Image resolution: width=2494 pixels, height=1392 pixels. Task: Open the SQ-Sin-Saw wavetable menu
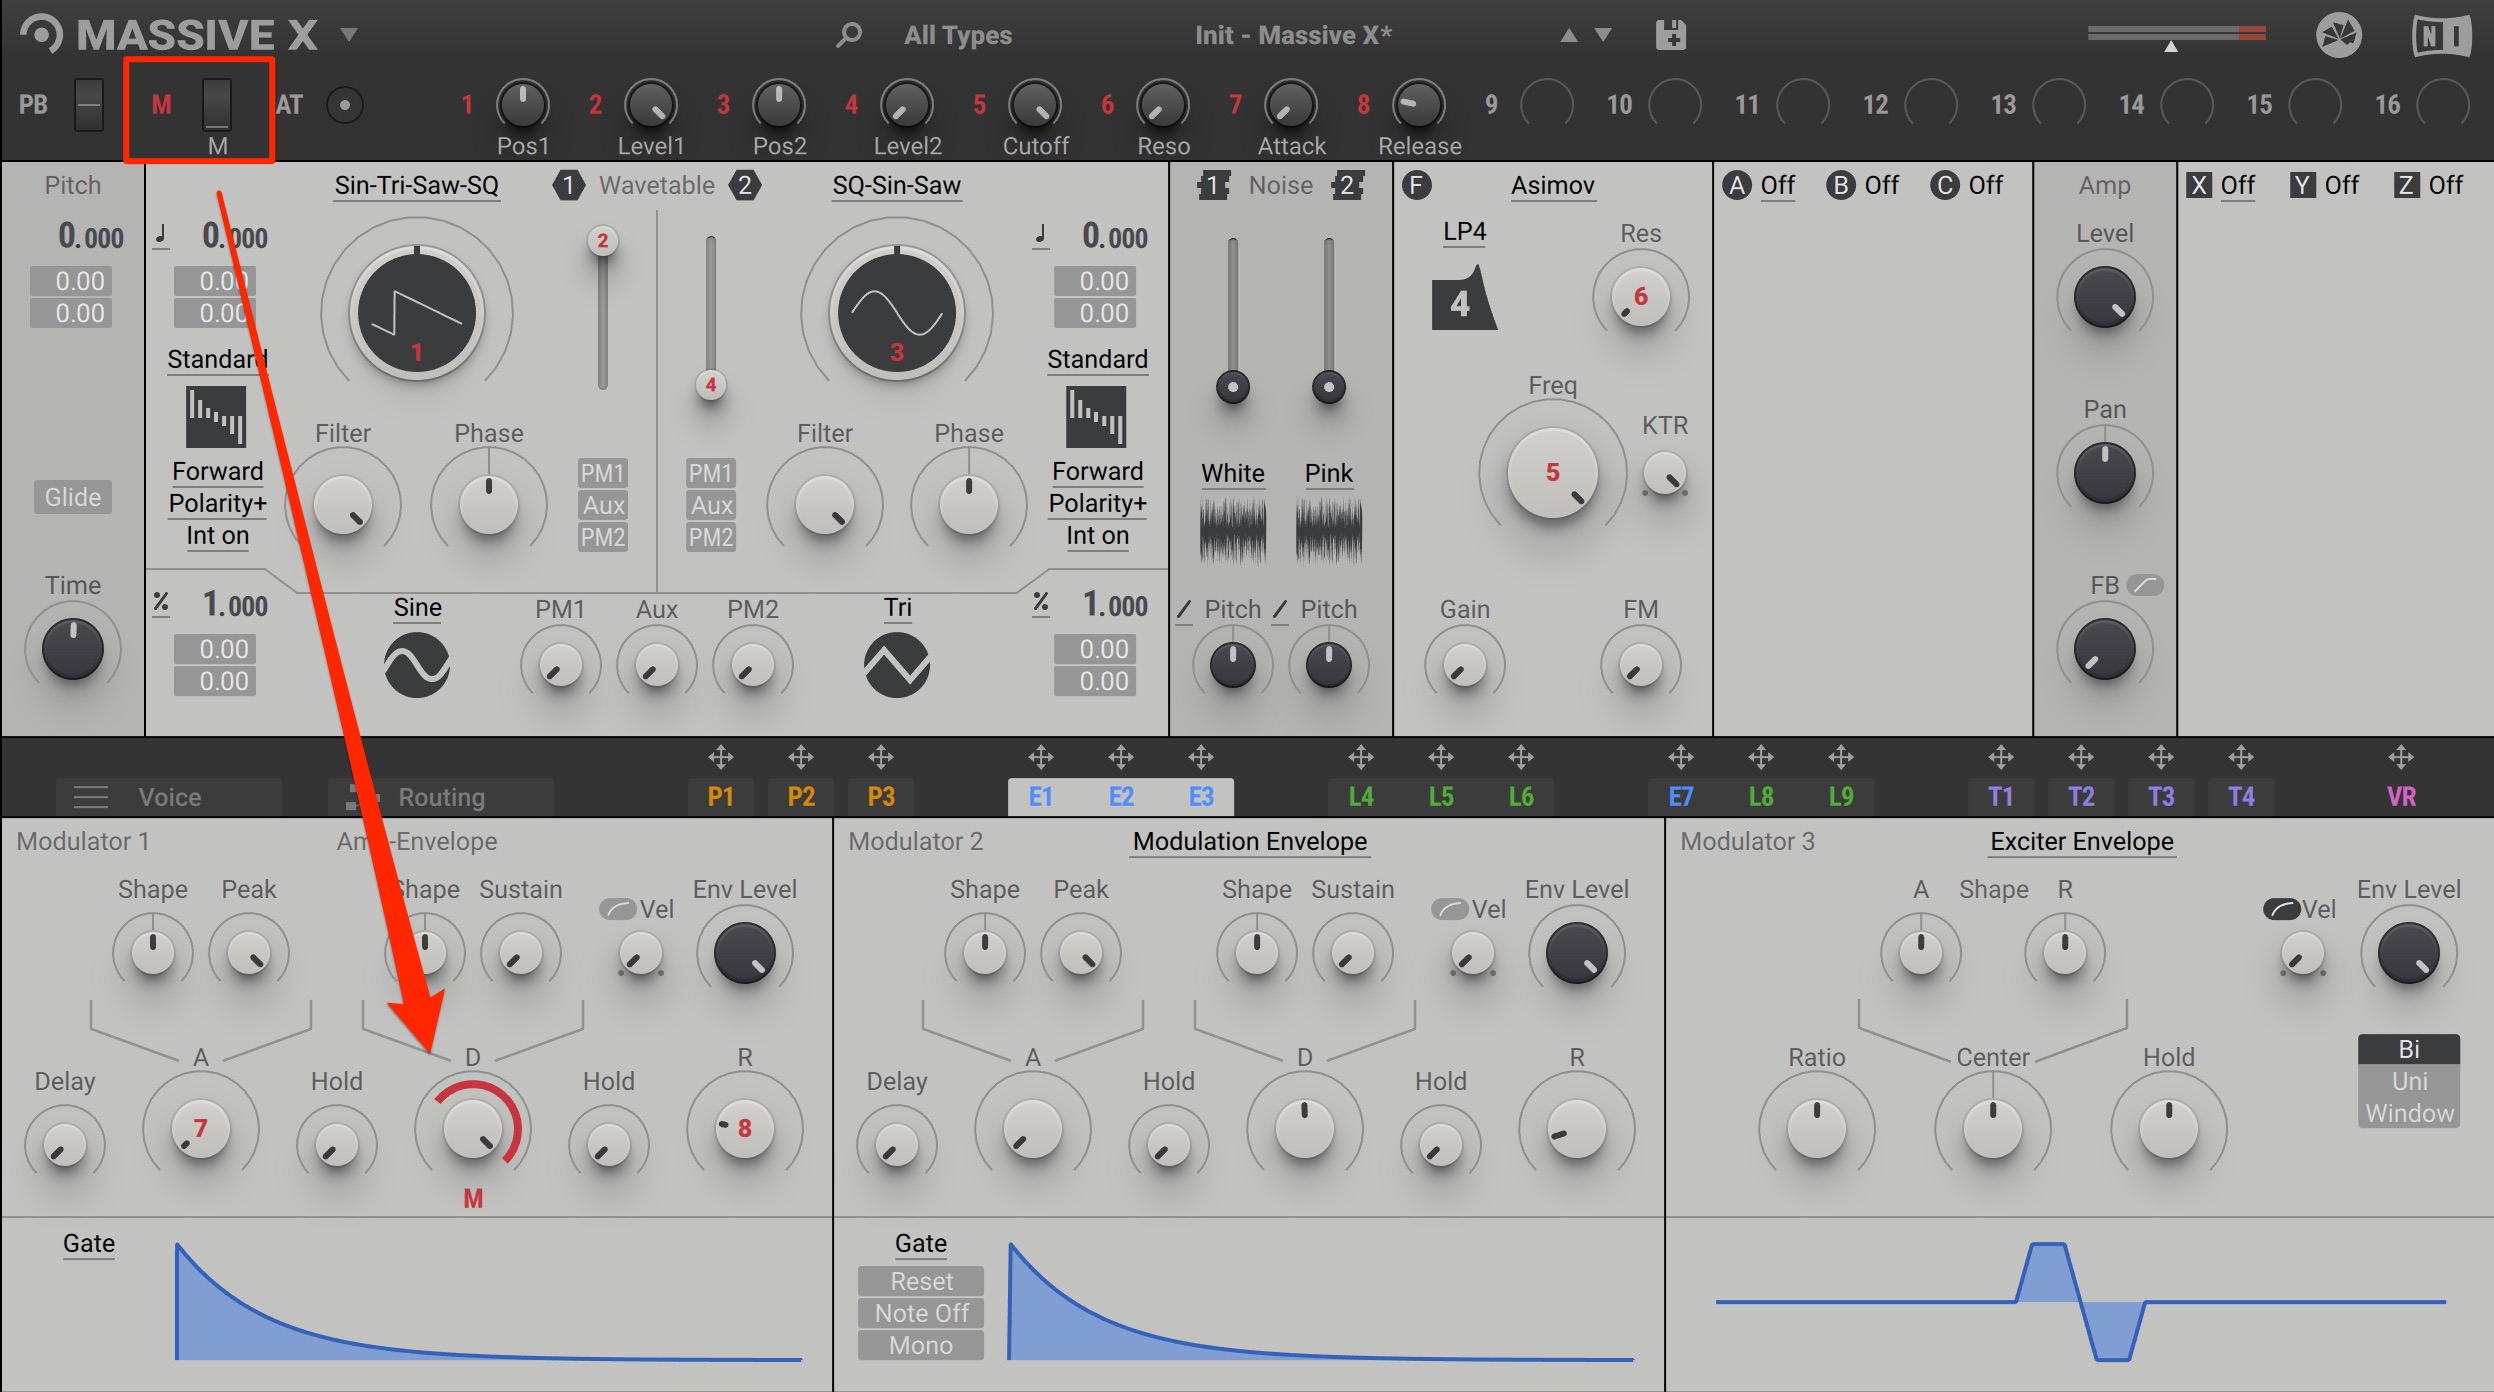897,186
